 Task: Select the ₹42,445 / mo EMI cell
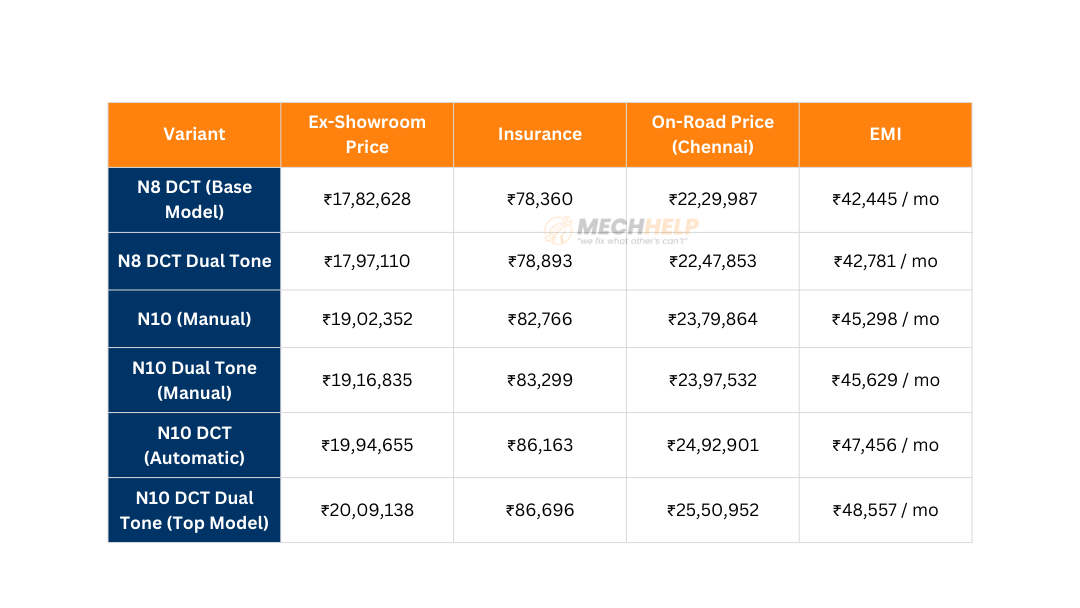(886, 199)
